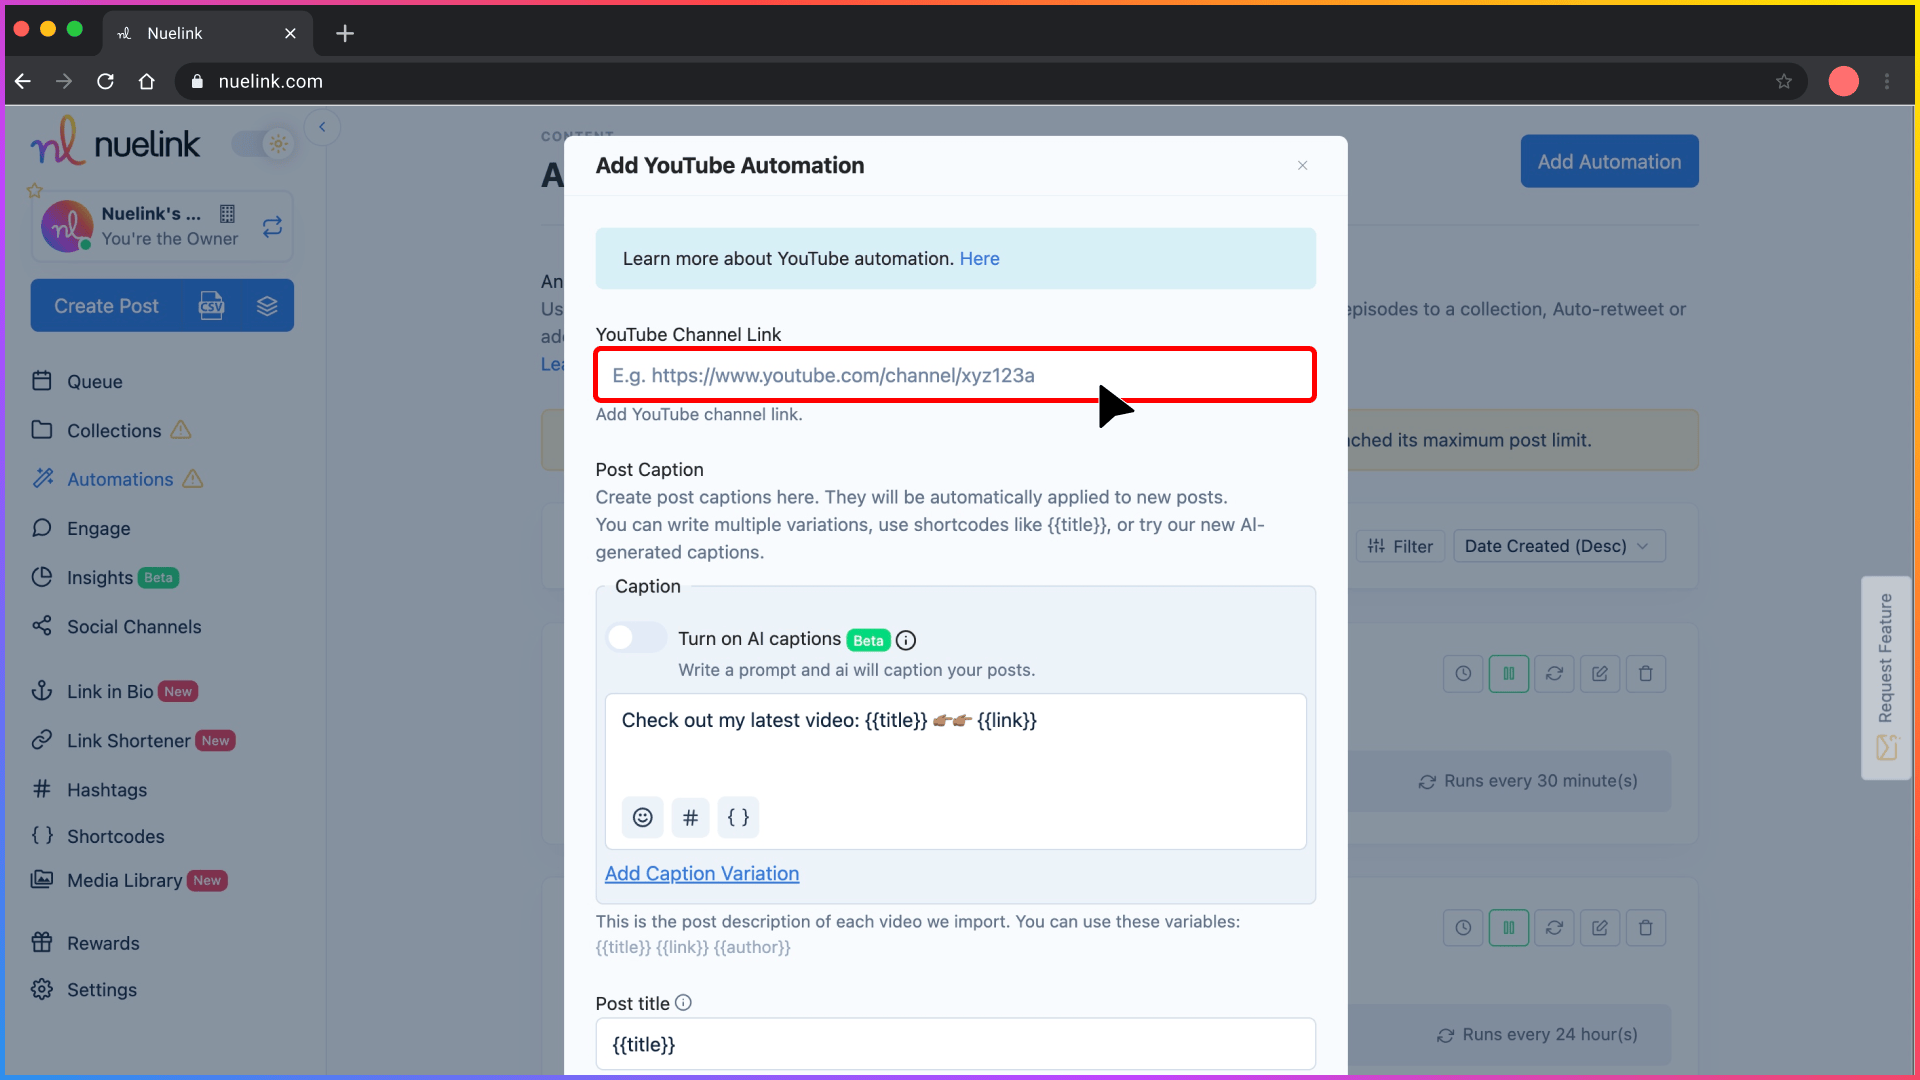Click the Nuelink workspace avatar
This screenshot has width=1920, height=1080.
coord(66,227)
